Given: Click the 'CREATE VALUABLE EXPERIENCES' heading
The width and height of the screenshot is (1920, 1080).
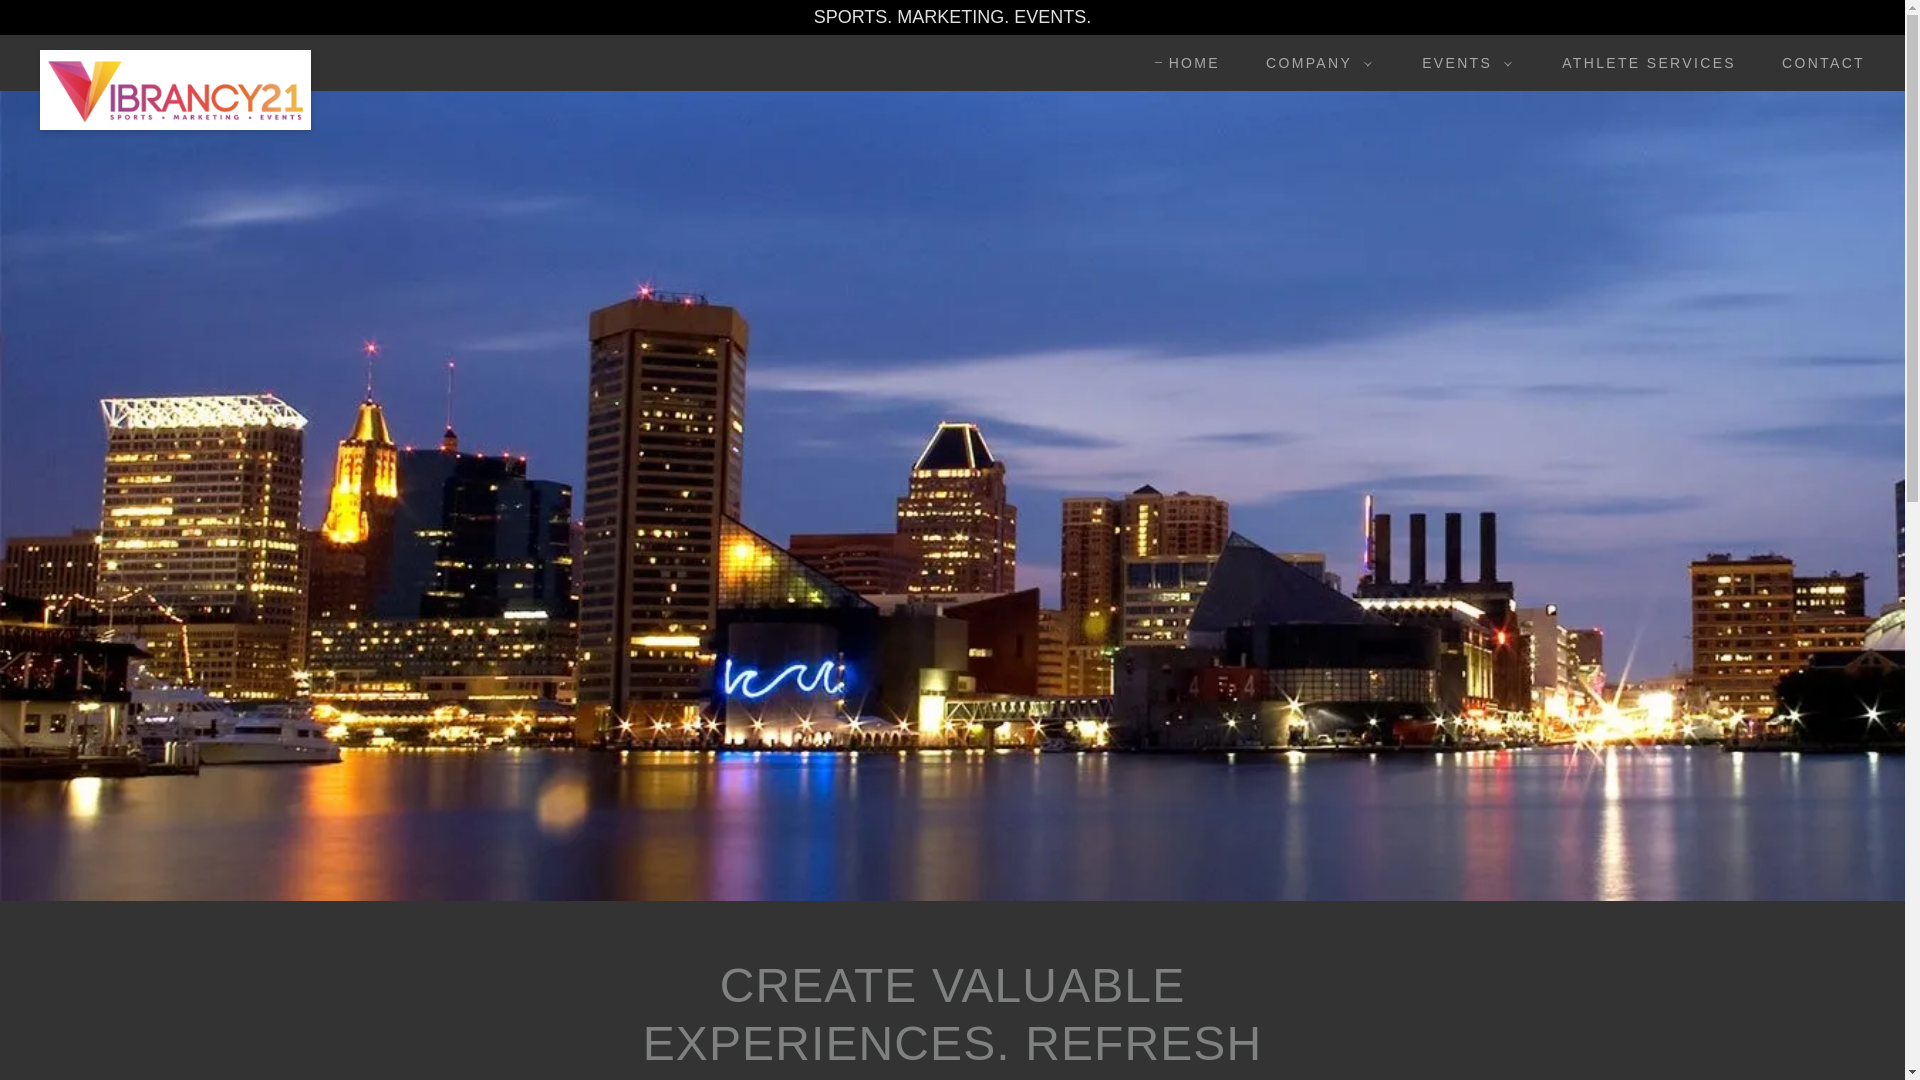Looking at the screenshot, I should pyautogui.click(x=952, y=986).
